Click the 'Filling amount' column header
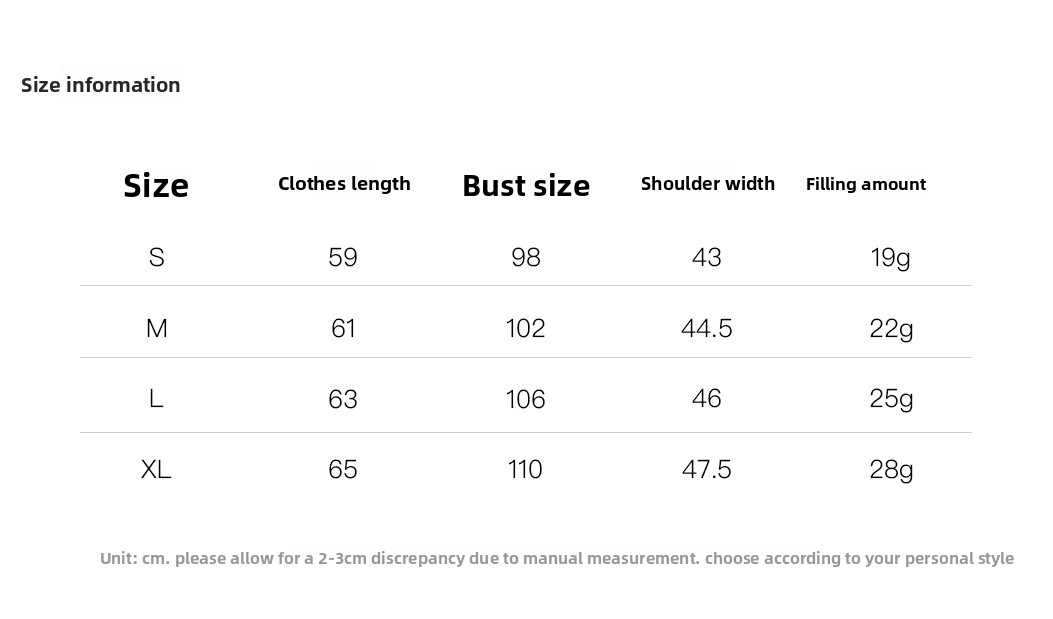The height and width of the screenshot is (619, 1053). coord(866,184)
